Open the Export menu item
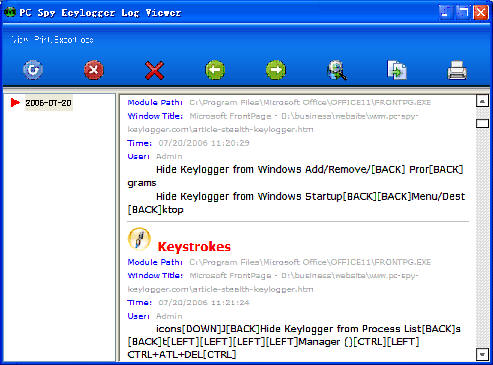493x365 pixels. (x=65, y=40)
